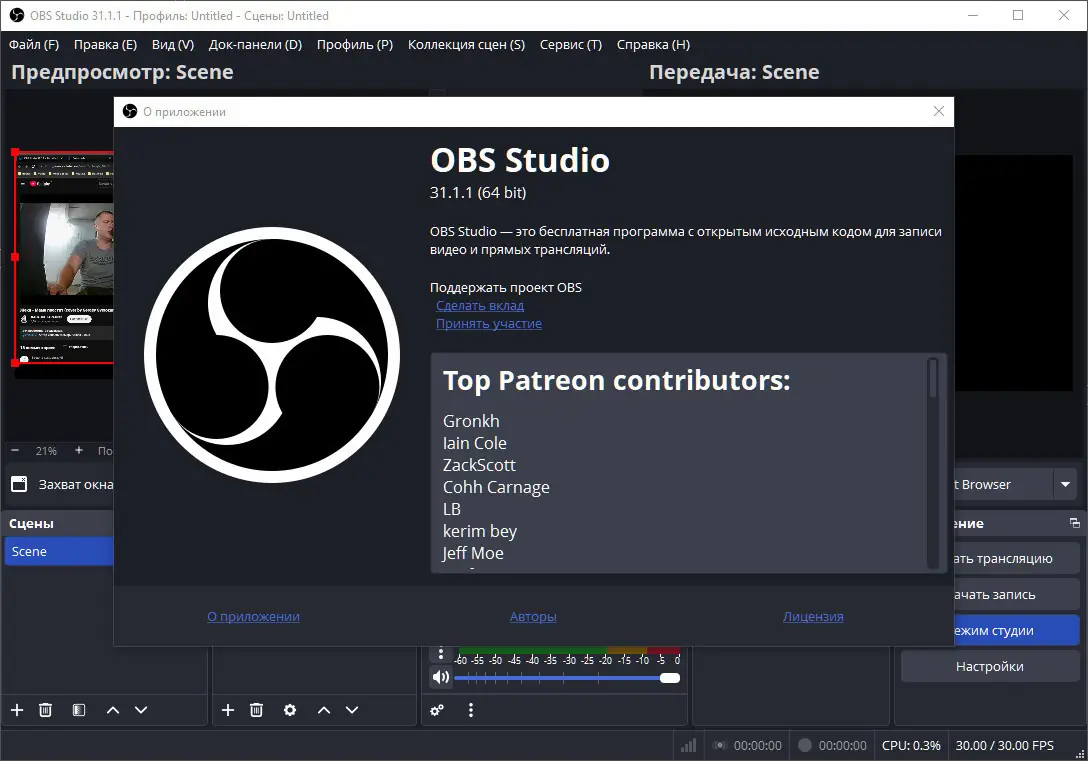Show the Авторы section link

tap(533, 616)
